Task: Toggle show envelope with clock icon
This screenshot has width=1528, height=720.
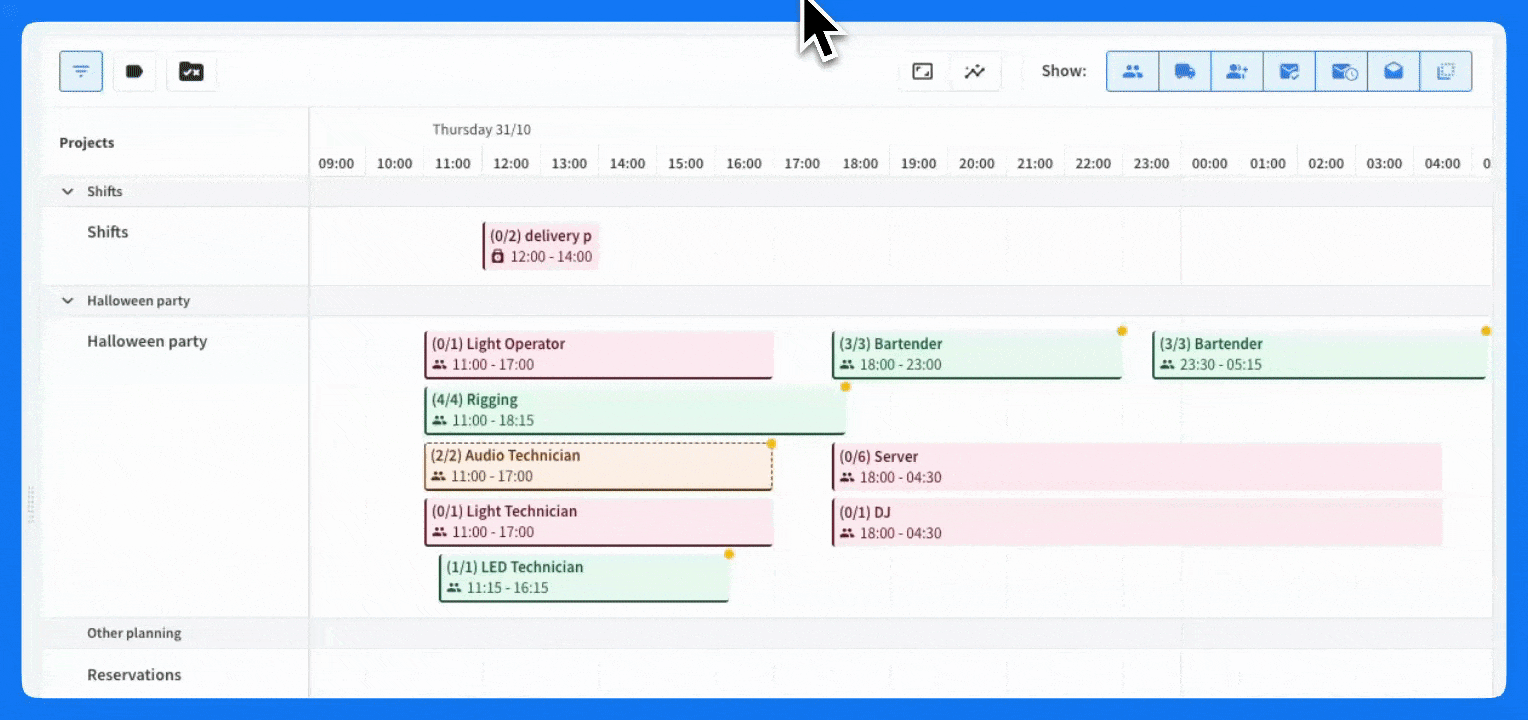Action: pyautogui.click(x=1342, y=72)
